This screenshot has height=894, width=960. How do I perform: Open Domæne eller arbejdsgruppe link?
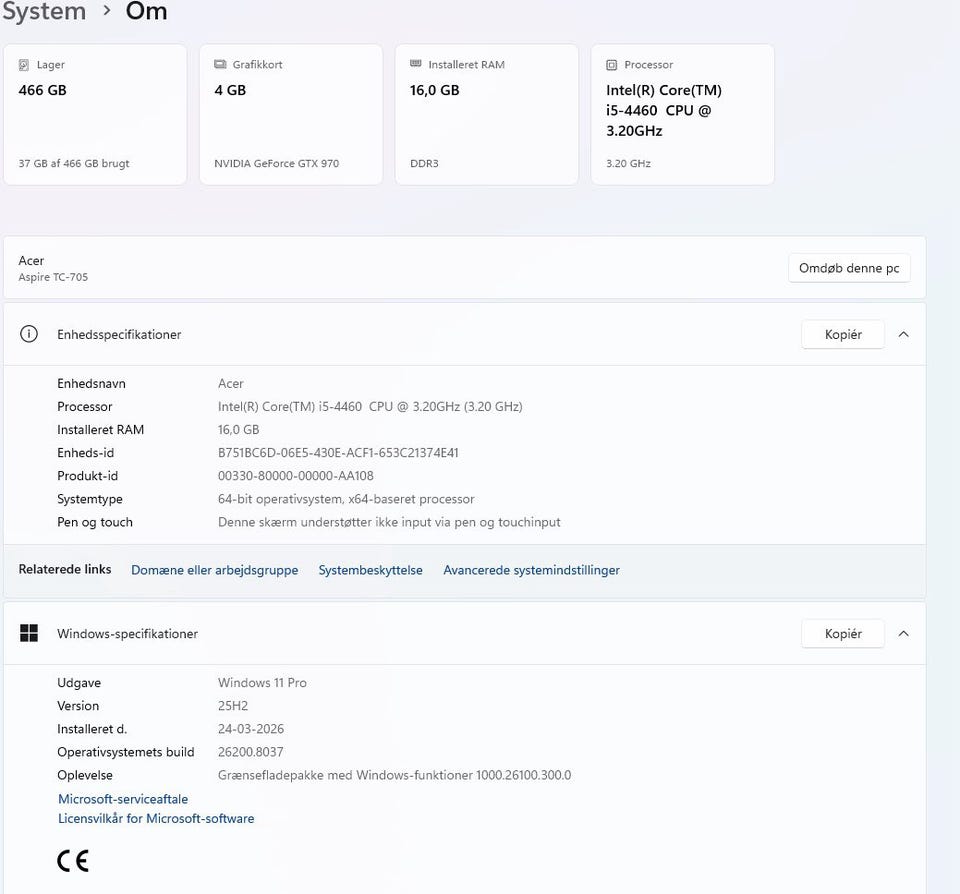214,570
